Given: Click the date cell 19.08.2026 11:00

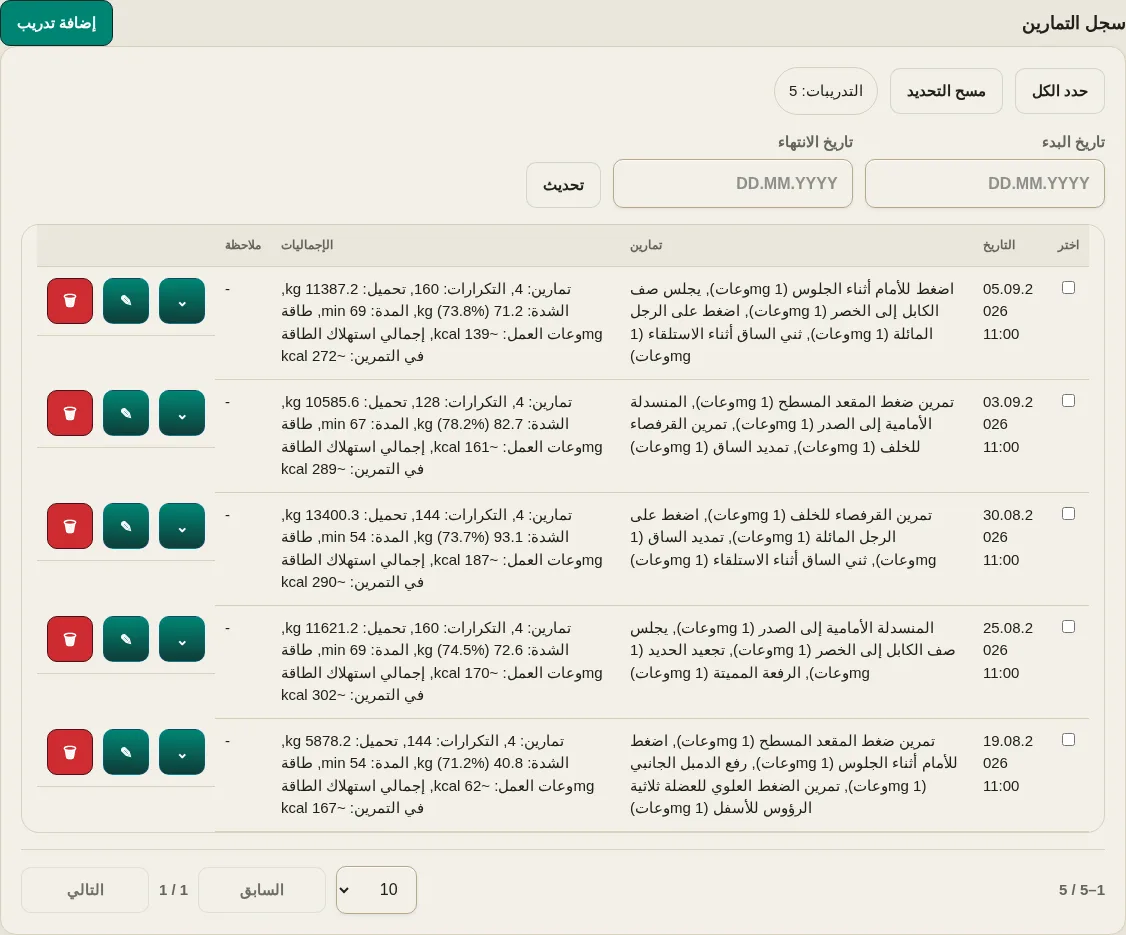Looking at the screenshot, I should [x=1008, y=763].
